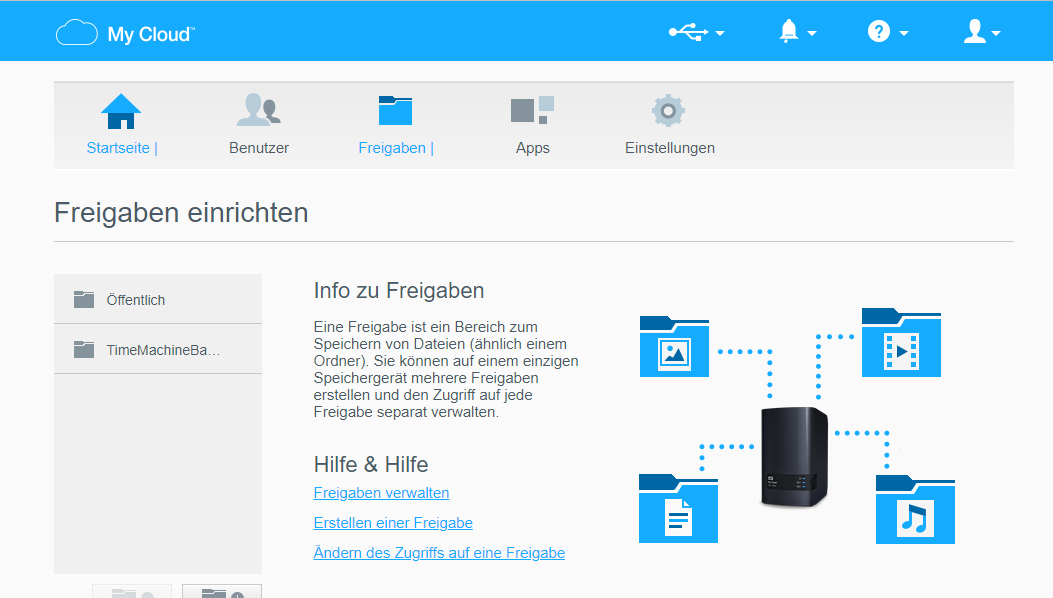
Task: Open the Freigaben verwalten help link
Action: coord(381,493)
